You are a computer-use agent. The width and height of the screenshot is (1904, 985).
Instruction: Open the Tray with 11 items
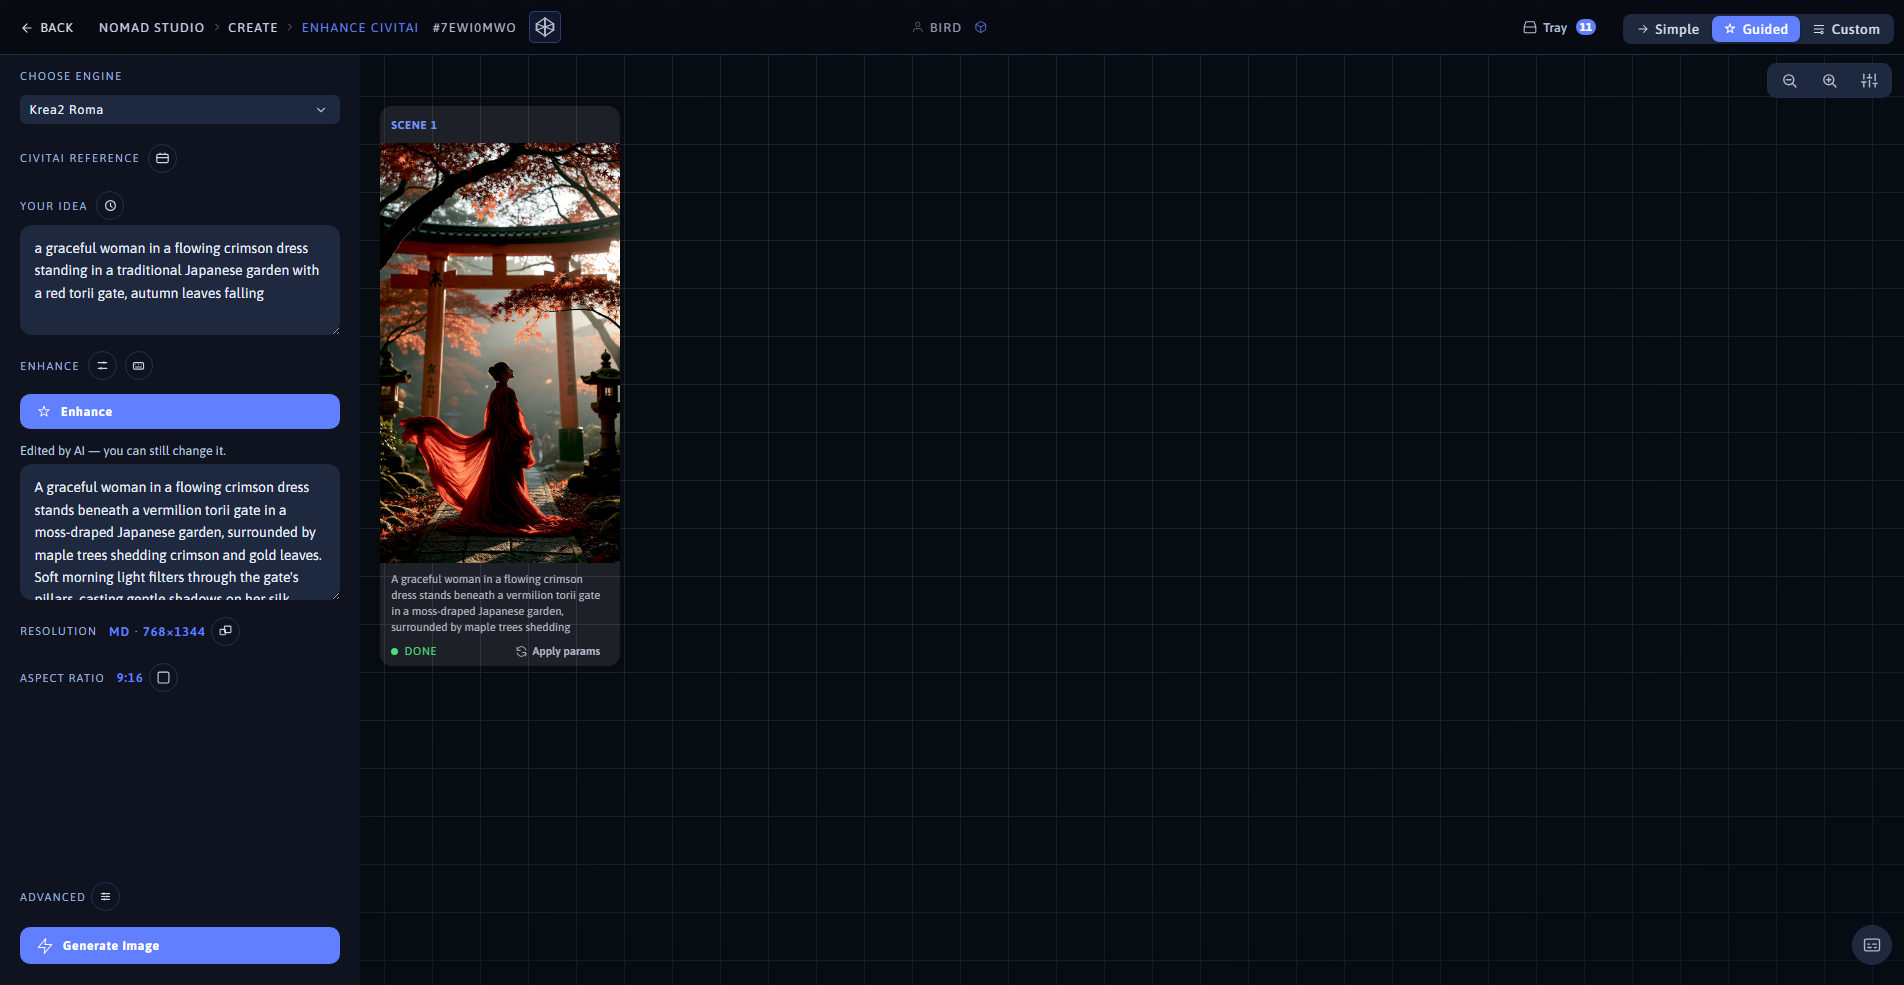pyautogui.click(x=1559, y=28)
